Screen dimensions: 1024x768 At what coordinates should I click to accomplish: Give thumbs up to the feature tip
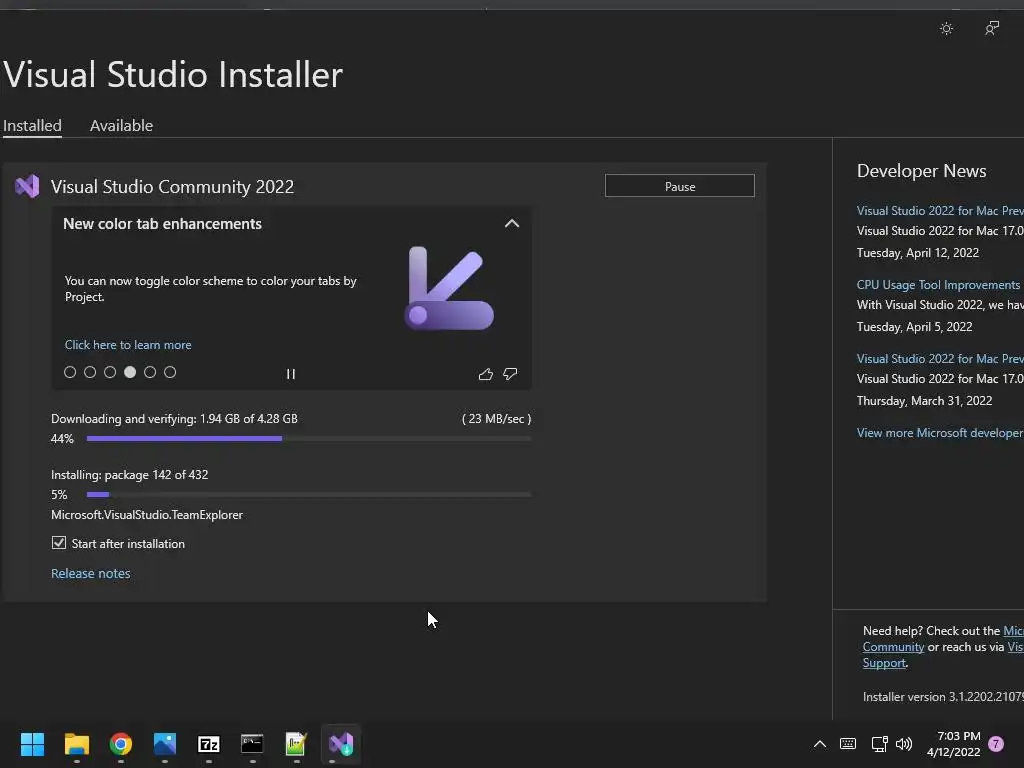[x=485, y=374]
